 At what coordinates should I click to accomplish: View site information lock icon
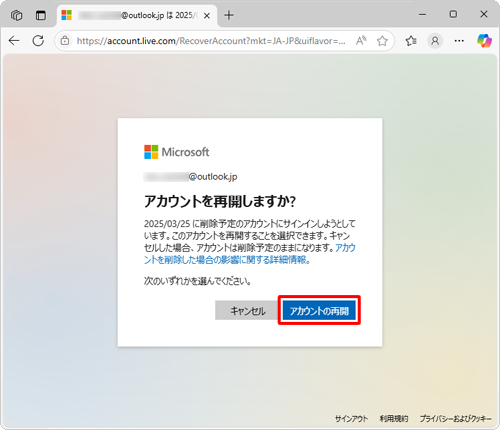(65, 41)
